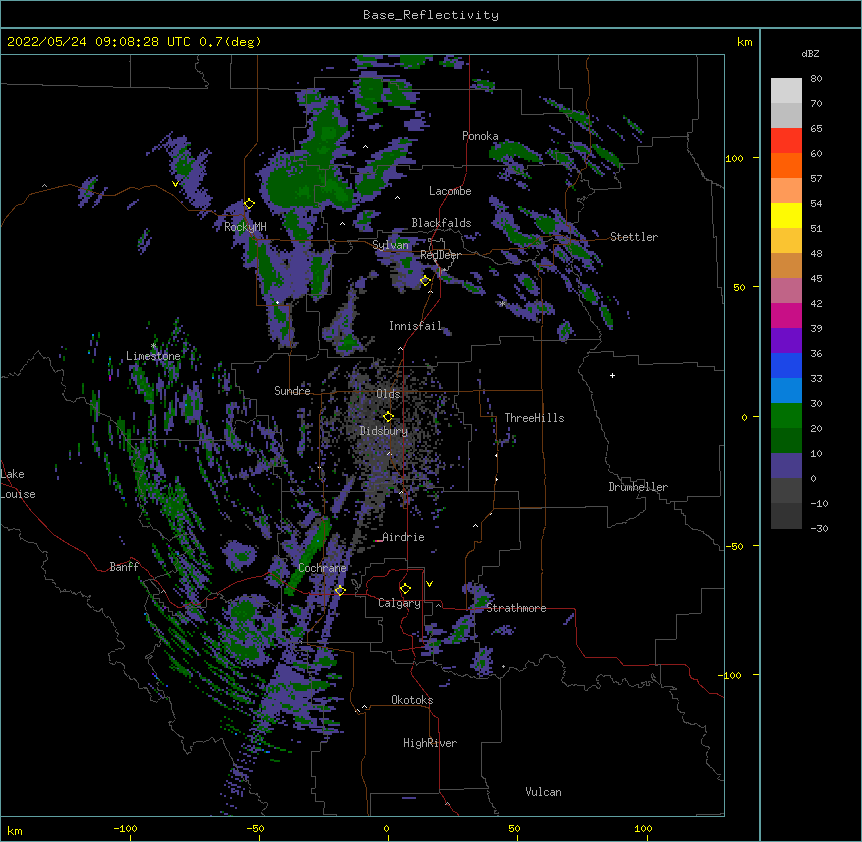The image size is (862, 842).
Task: Click the Stettler label
Action: [634, 237]
